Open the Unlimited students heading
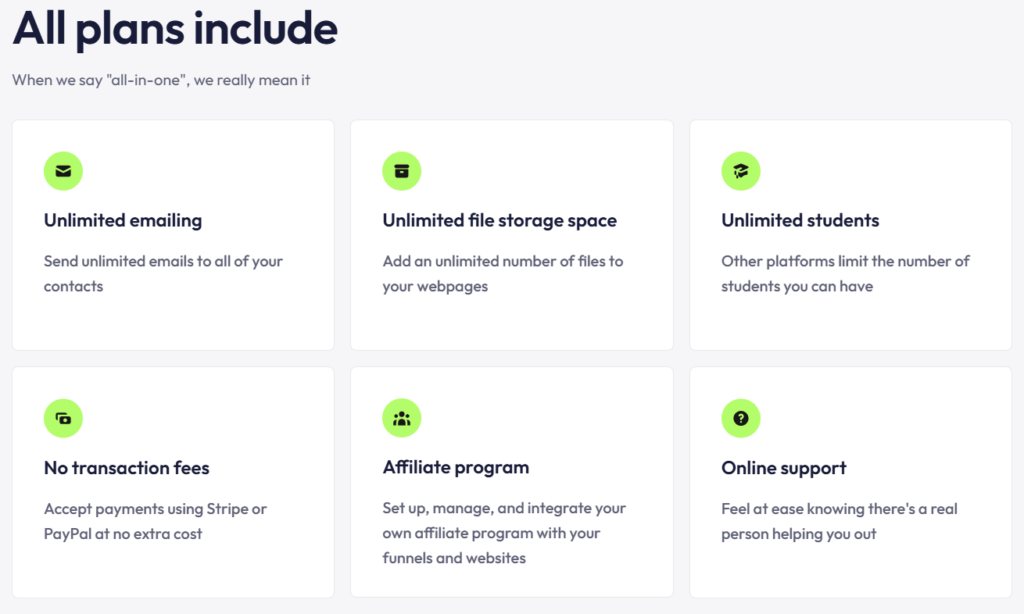This screenshot has width=1024, height=614. click(800, 220)
